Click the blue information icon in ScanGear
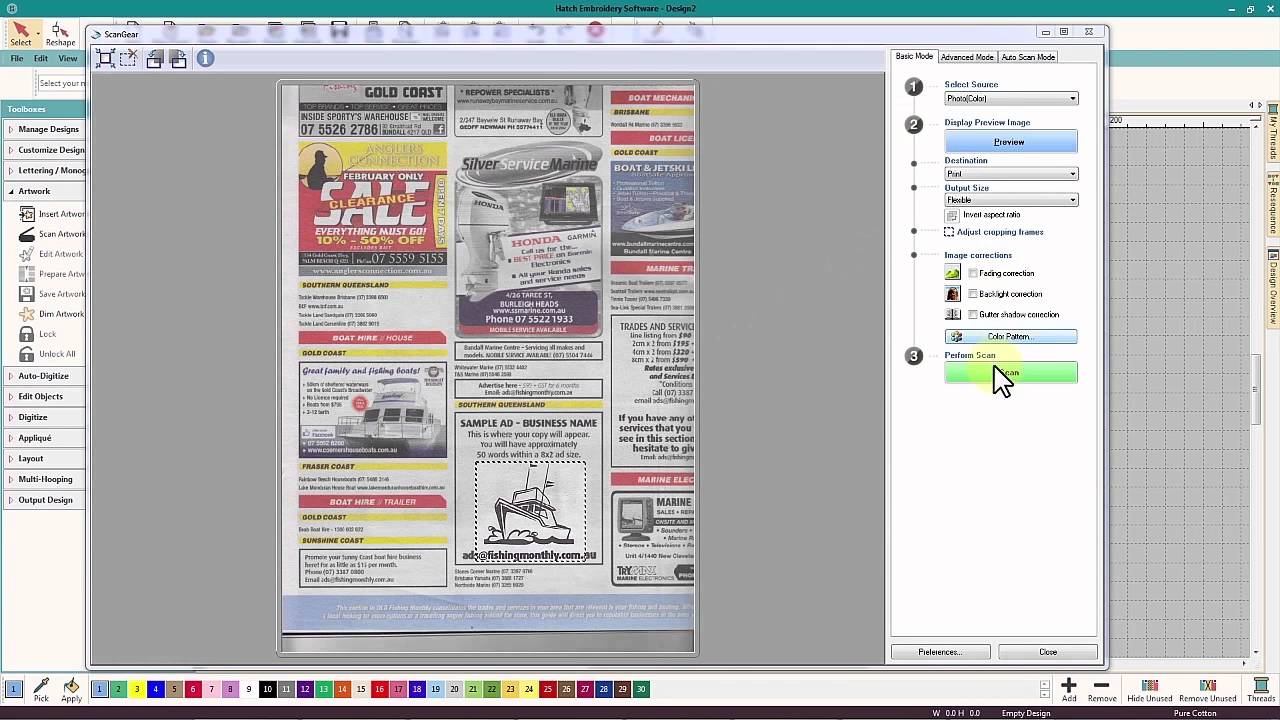This screenshot has height=720, width=1280. [x=205, y=59]
